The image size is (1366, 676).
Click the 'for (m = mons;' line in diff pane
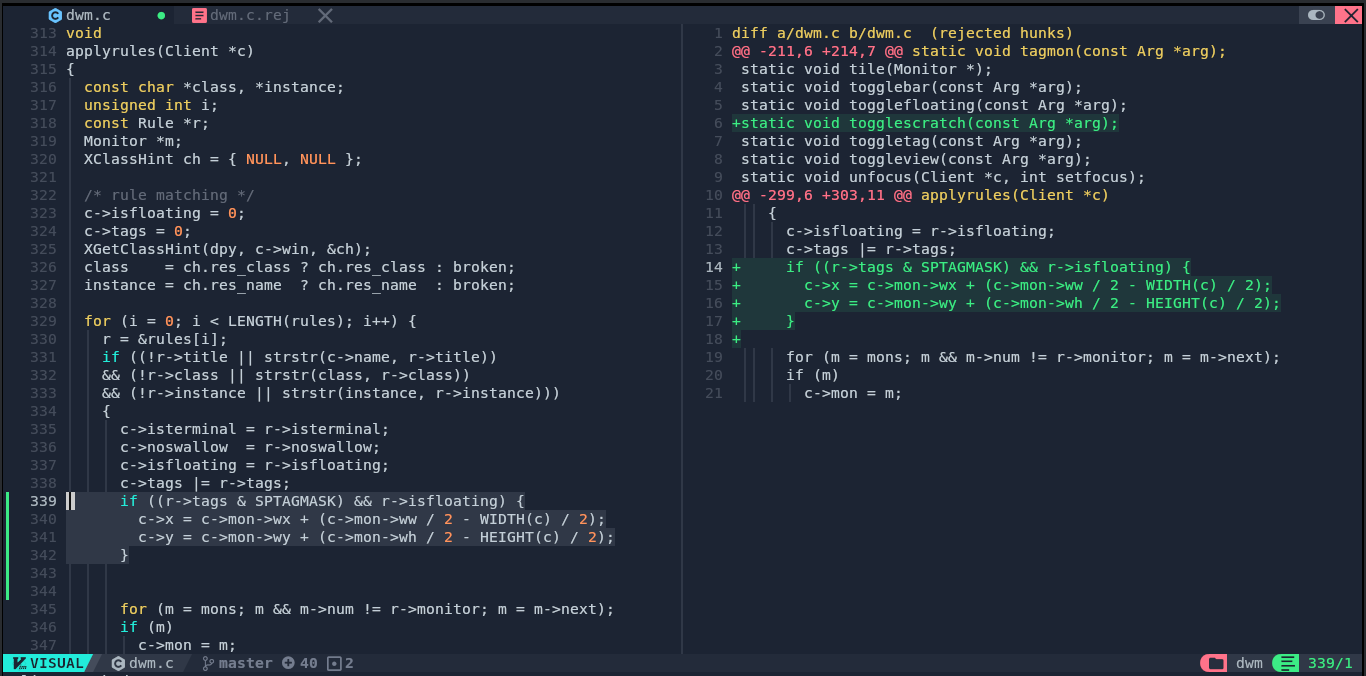1033,357
